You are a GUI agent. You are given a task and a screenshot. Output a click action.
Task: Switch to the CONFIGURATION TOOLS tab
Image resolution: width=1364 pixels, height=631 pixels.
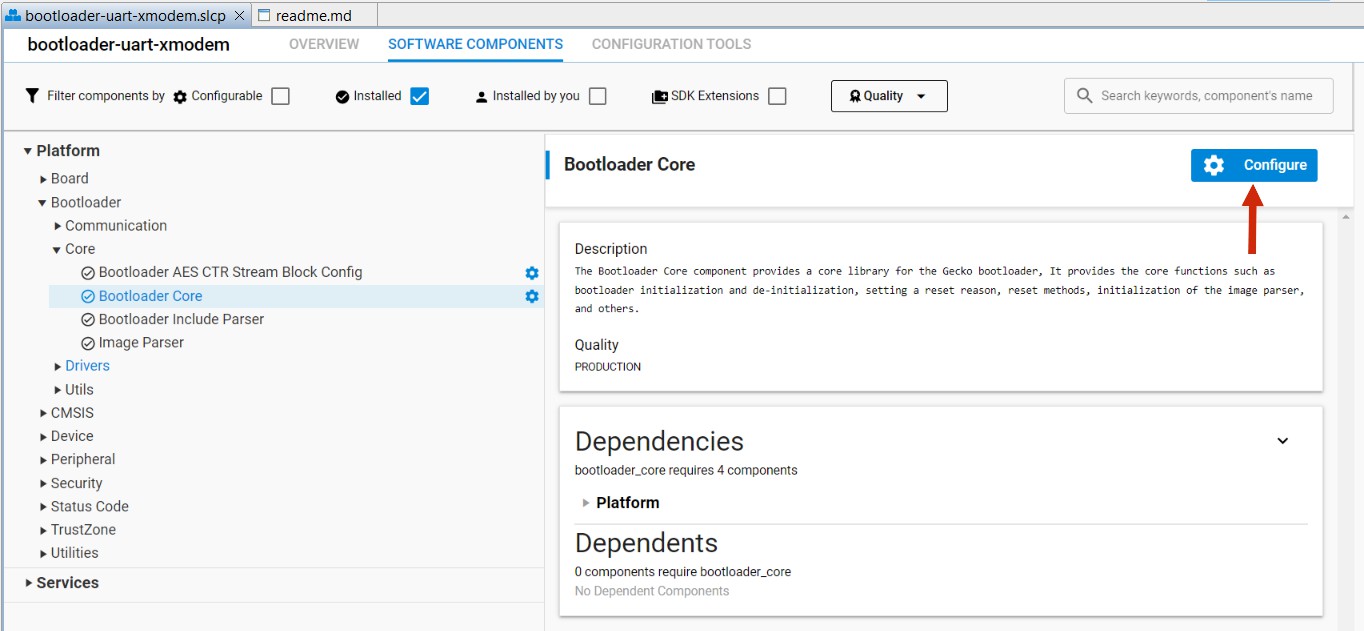[671, 44]
